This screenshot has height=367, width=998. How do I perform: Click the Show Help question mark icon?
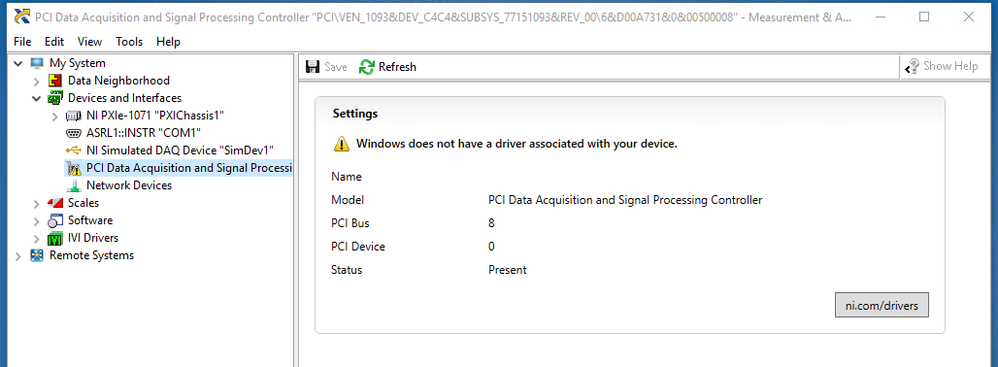pos(912,66)
